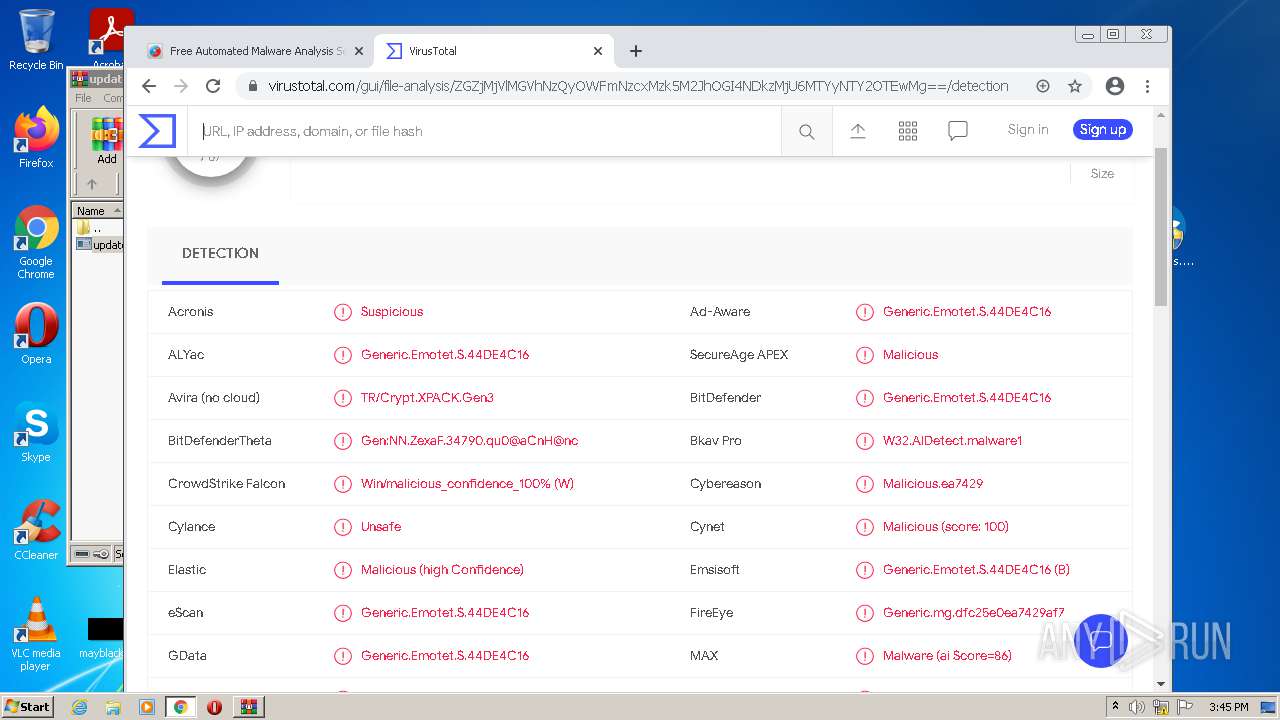Viewport: 1280px width, 720px height.
Task: Reload the VirusTotal page
Action: coord(213,86)
